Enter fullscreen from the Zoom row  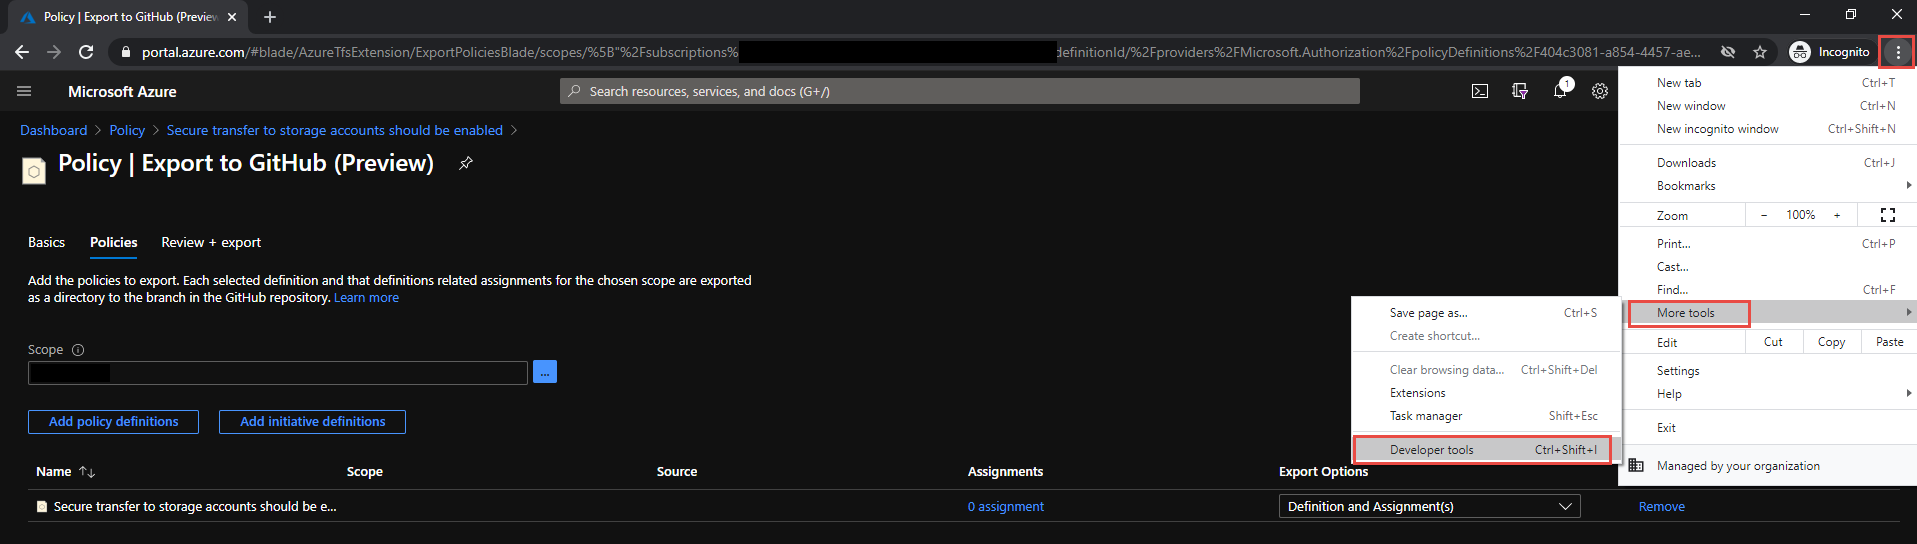(1888, 215)
